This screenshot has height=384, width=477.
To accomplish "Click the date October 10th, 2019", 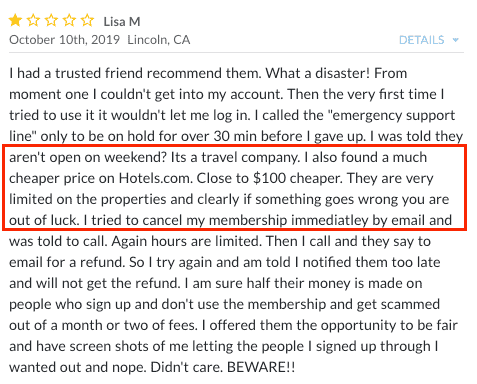I will (x=64, y=40).
